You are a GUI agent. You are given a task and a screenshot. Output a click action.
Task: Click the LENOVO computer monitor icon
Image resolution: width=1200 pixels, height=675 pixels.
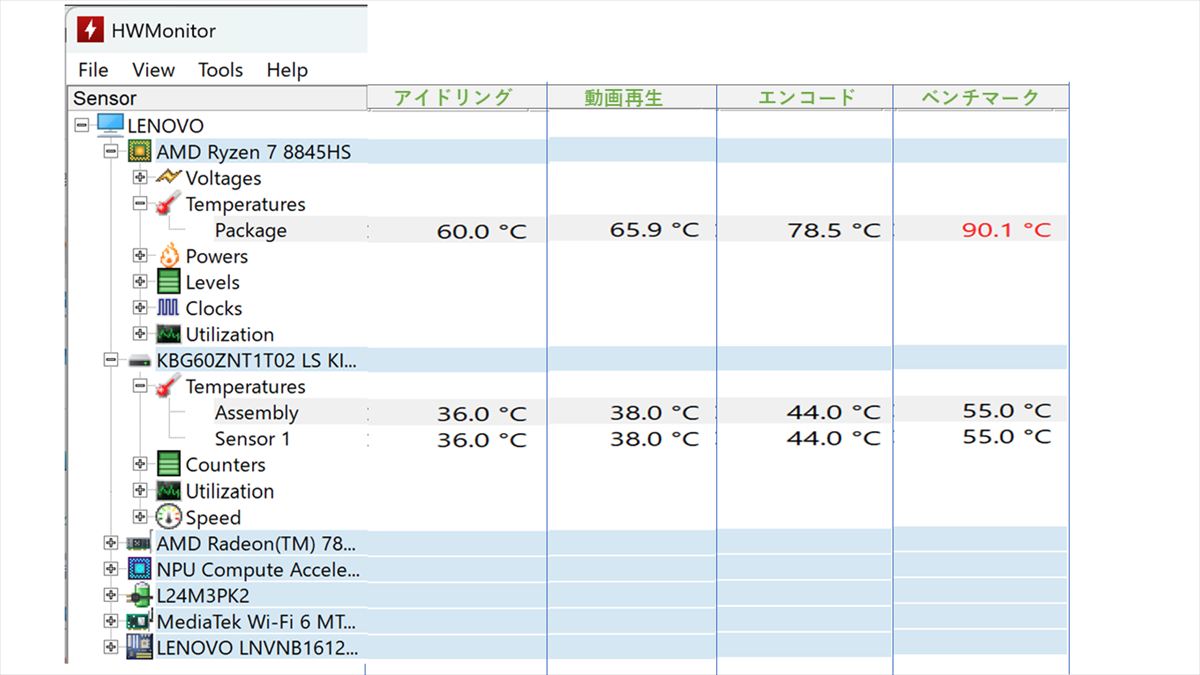[x=111, y=126]
